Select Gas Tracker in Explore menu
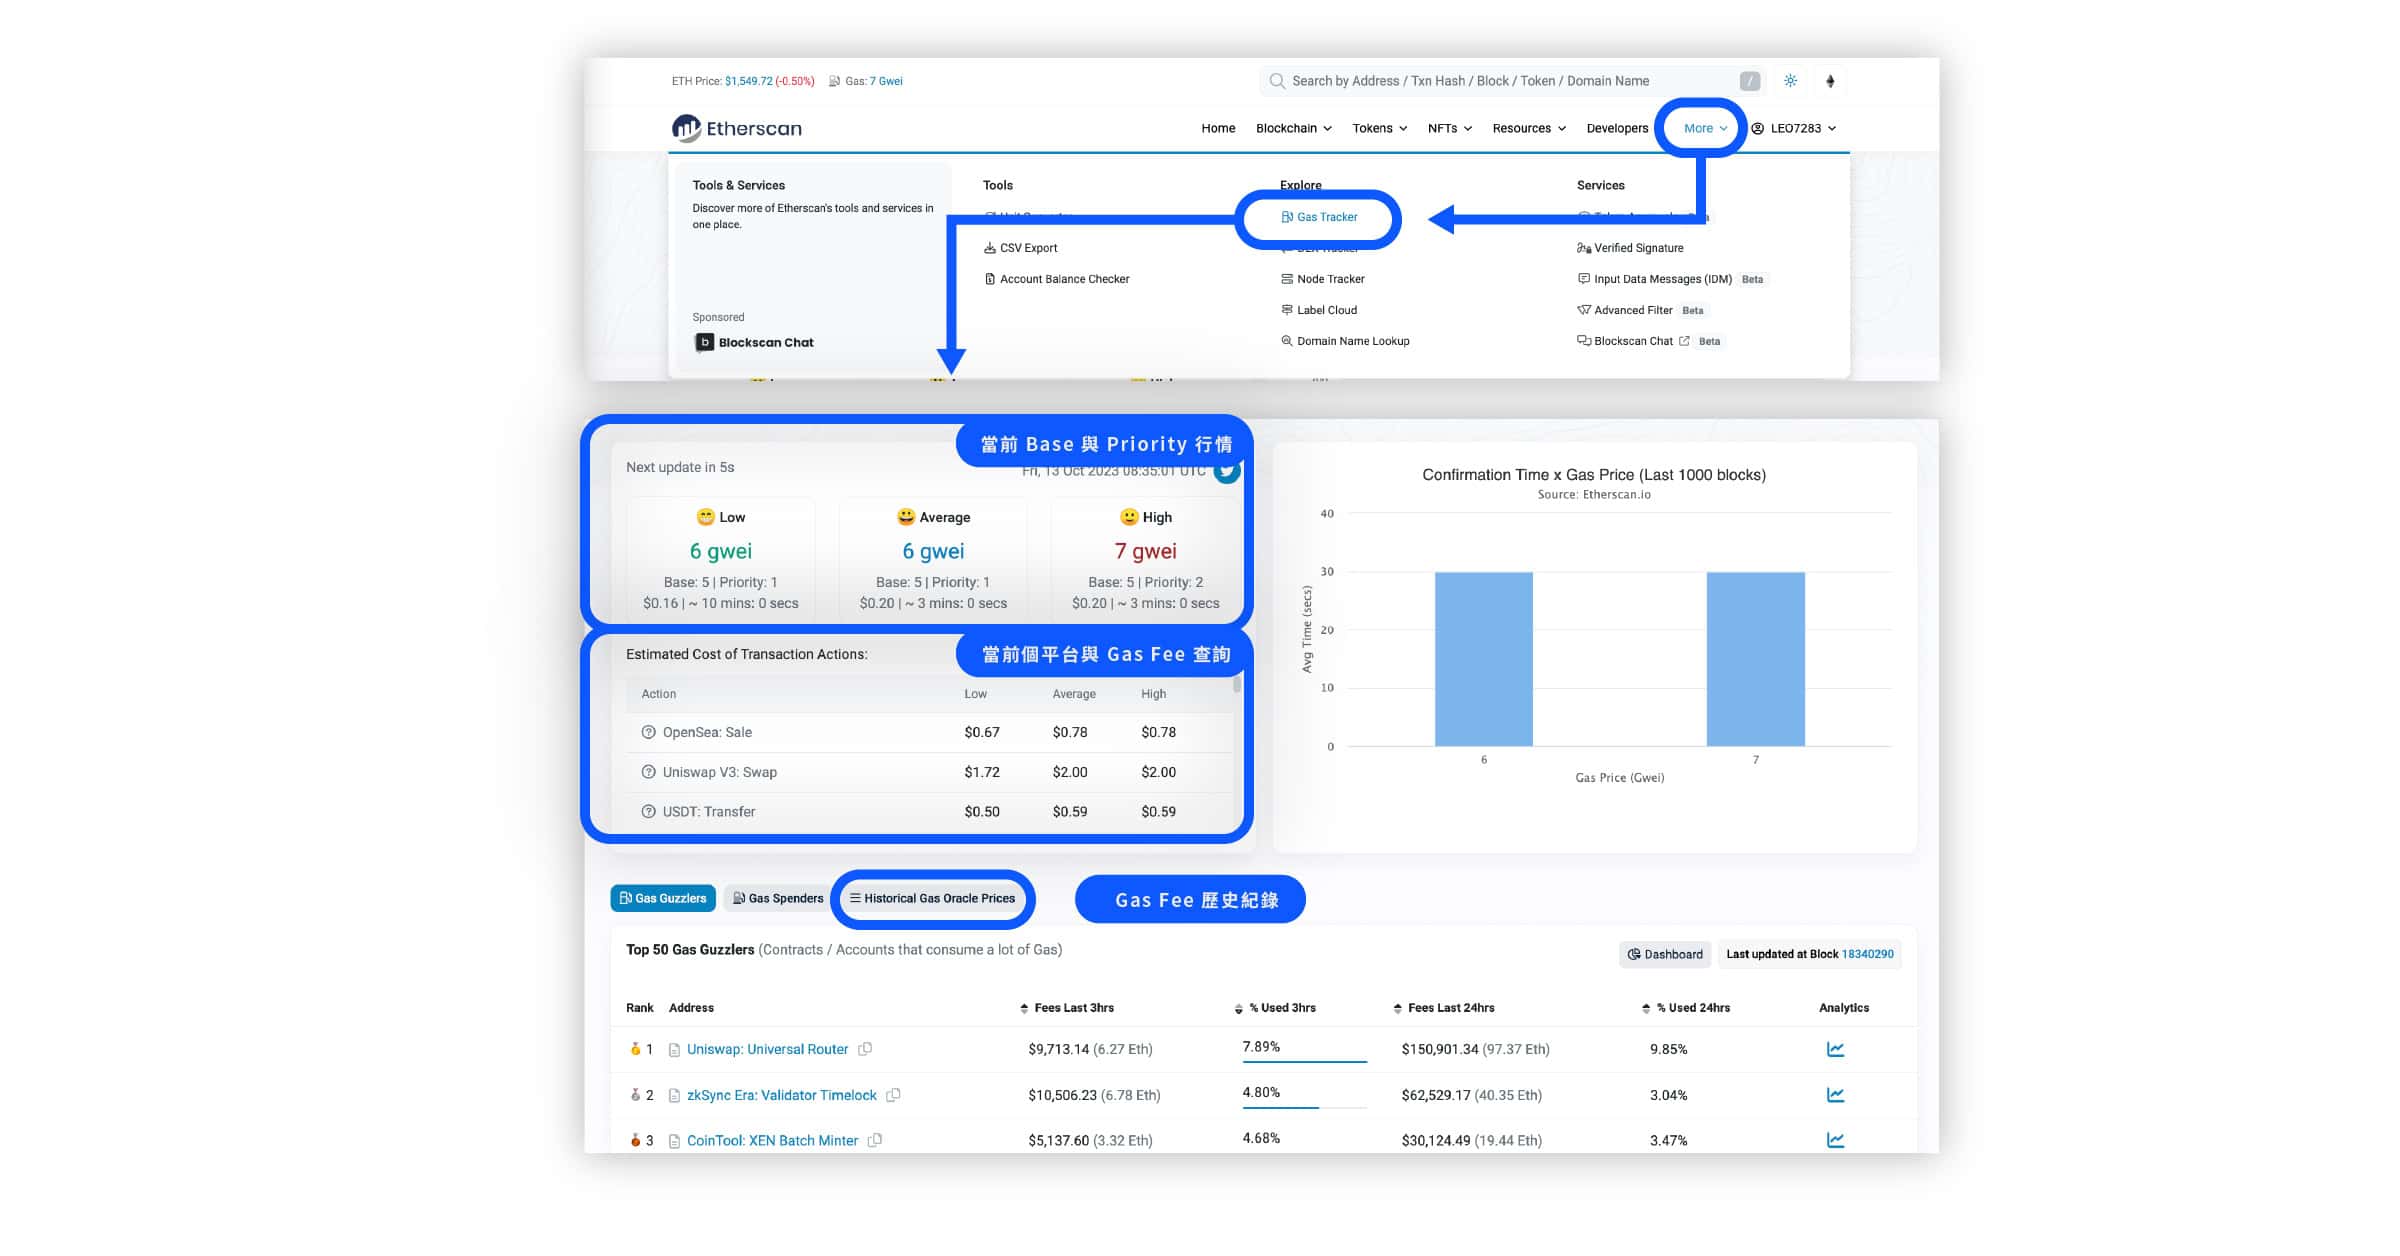Image resolution: width=2400 pixels, height=1256 pixels. (1319, 217)
